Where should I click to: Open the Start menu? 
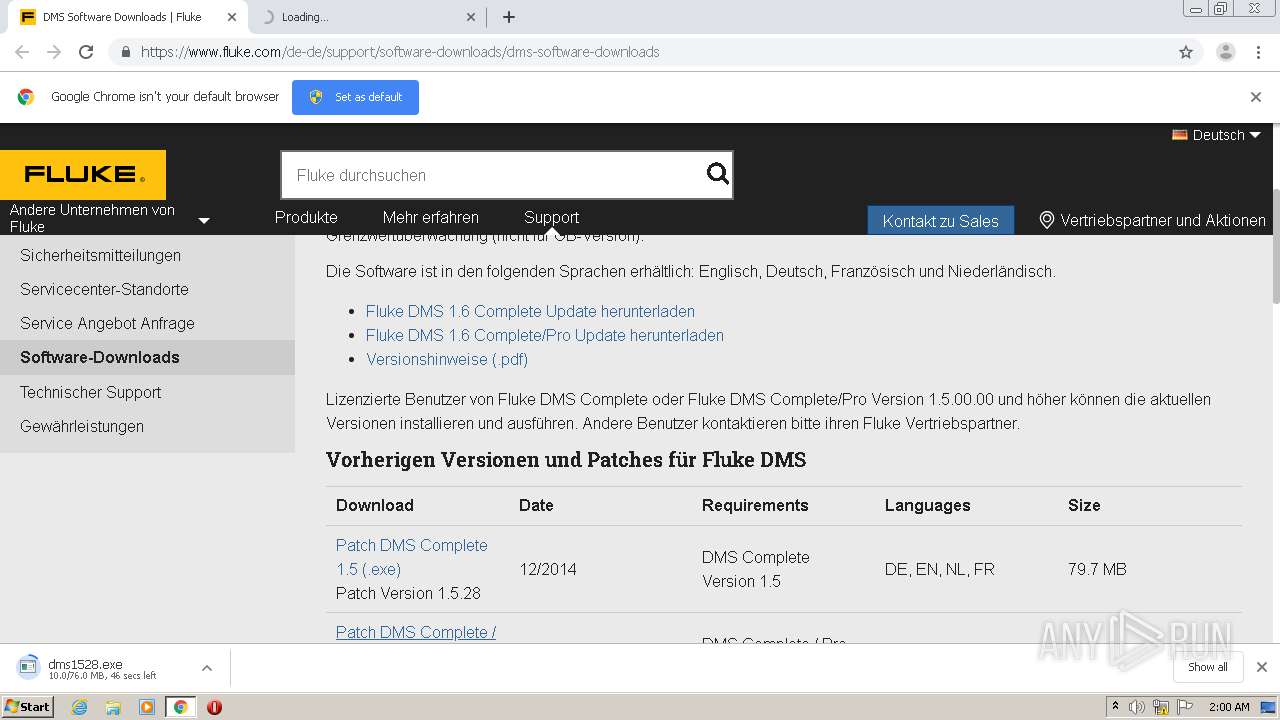27,707
